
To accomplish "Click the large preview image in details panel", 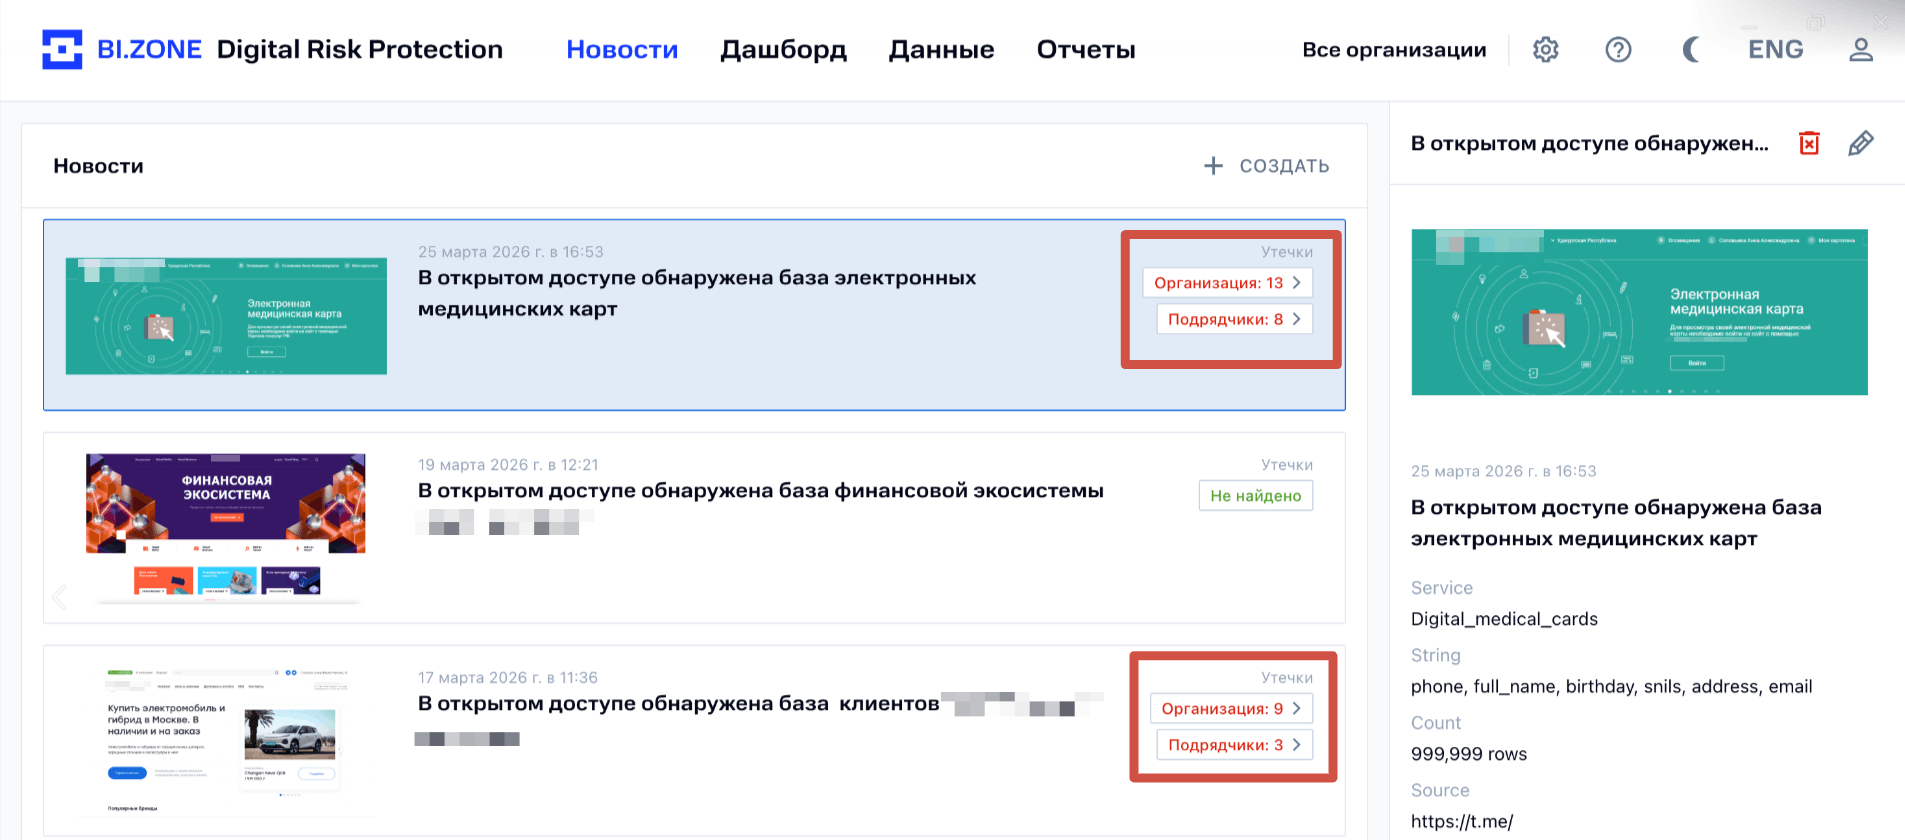I will point(1639,312).
